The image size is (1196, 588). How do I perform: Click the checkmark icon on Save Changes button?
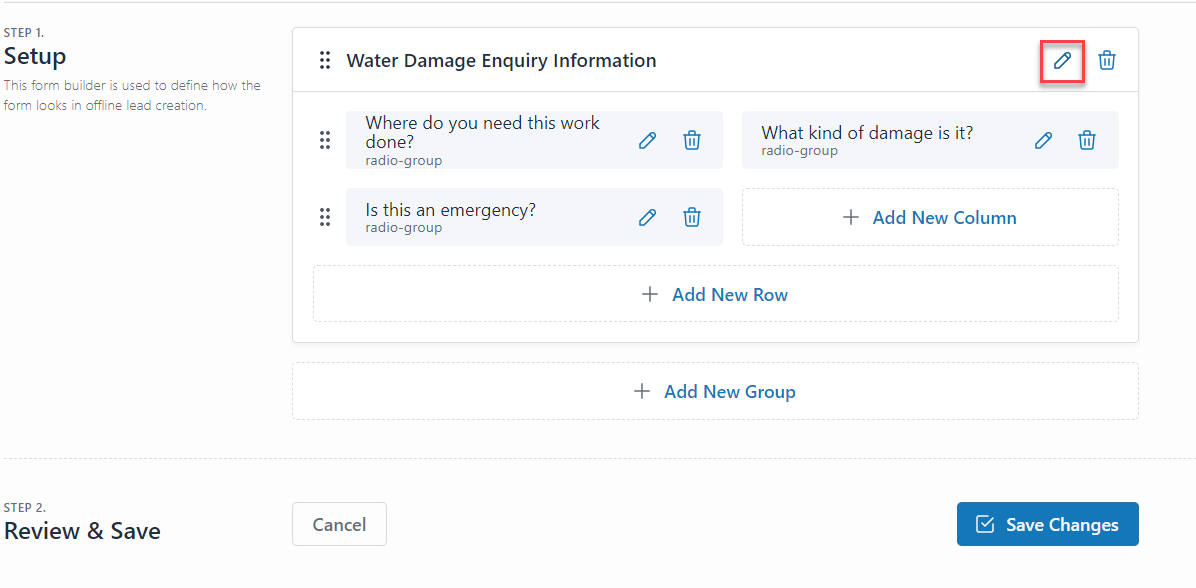coord(986,524)
